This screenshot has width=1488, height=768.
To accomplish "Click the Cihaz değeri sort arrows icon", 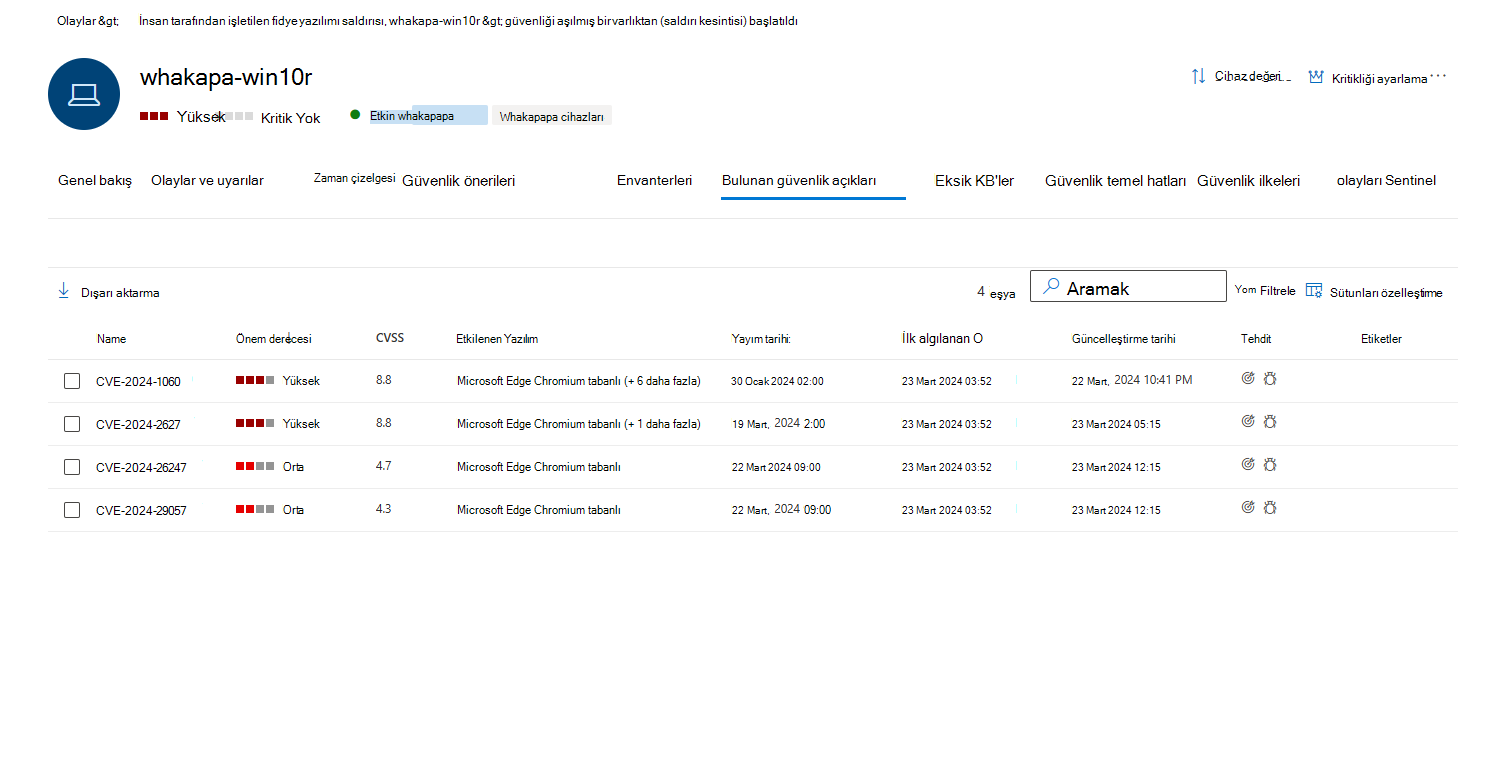I will tap(1198, 76).
